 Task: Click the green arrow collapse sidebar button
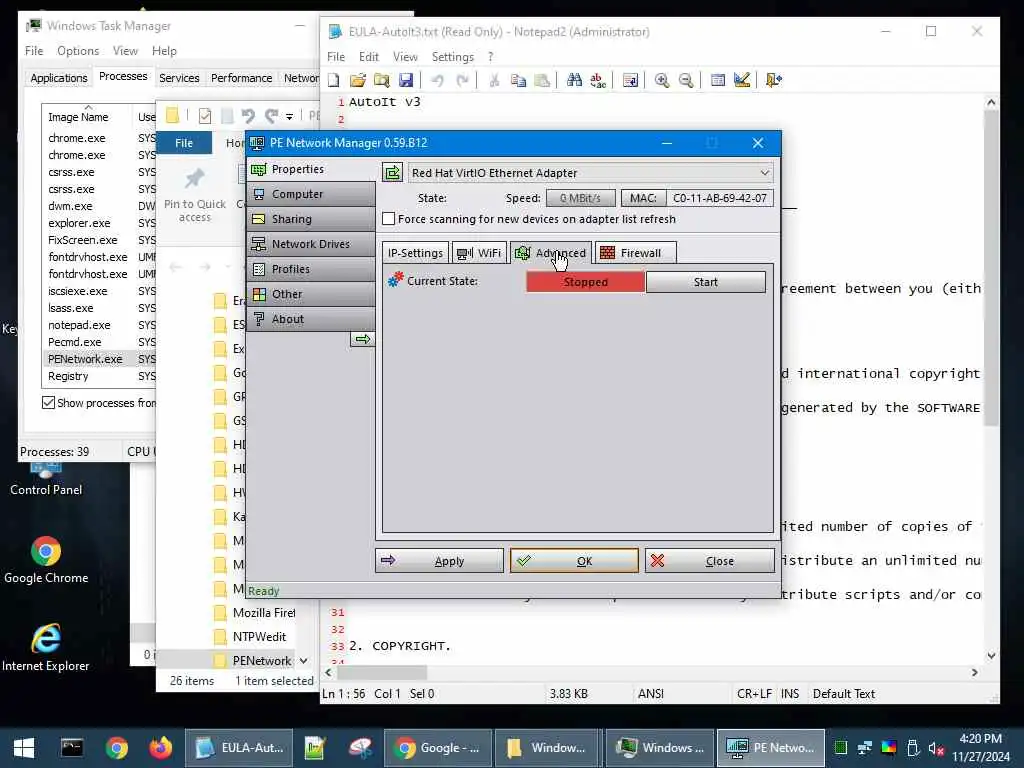(362, 339)
